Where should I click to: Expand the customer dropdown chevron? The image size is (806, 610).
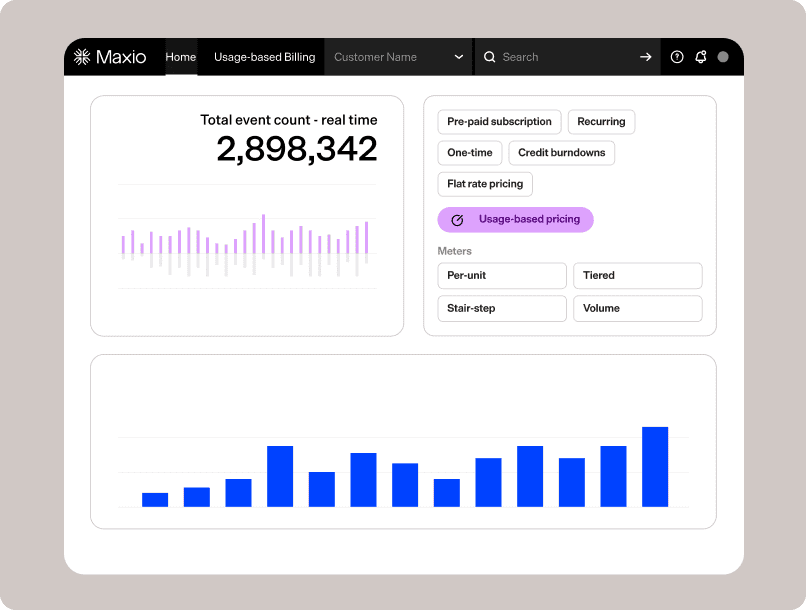(x=459, y=57)
